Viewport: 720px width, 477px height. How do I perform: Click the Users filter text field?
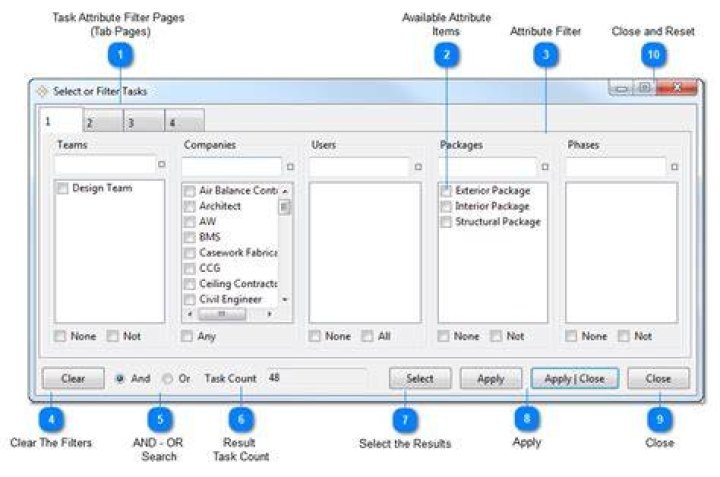359,167
